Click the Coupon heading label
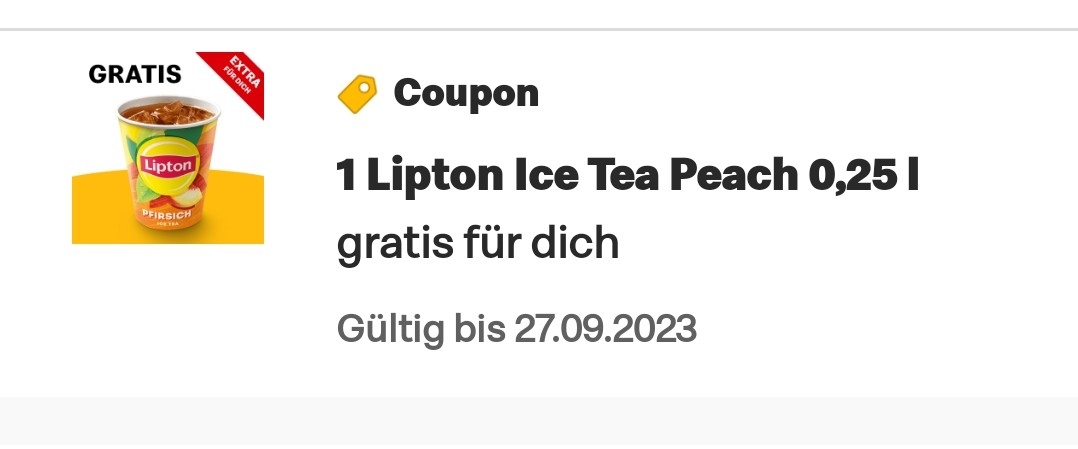Viewport: 1078px width, 449px height. point(465,93)
